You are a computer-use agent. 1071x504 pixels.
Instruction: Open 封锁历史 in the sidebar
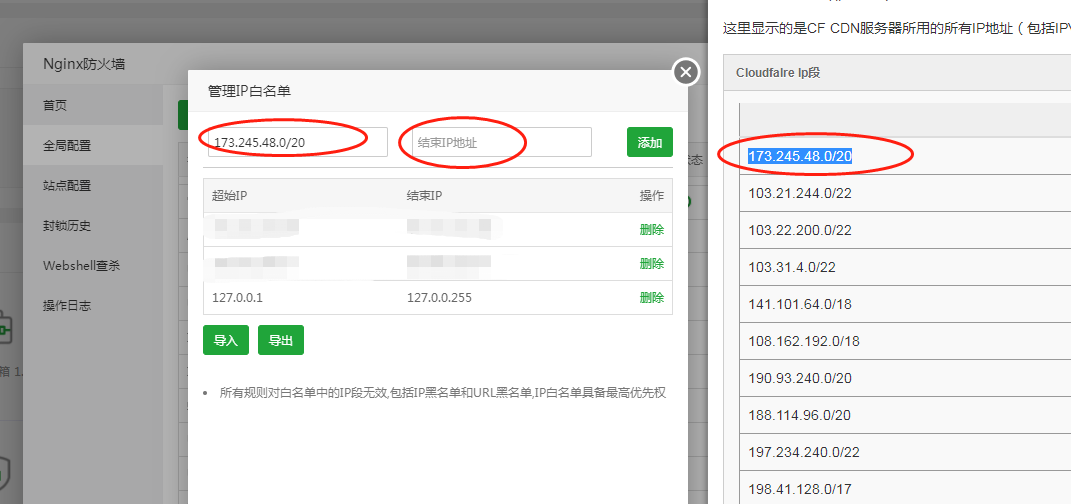pos(93,225)
